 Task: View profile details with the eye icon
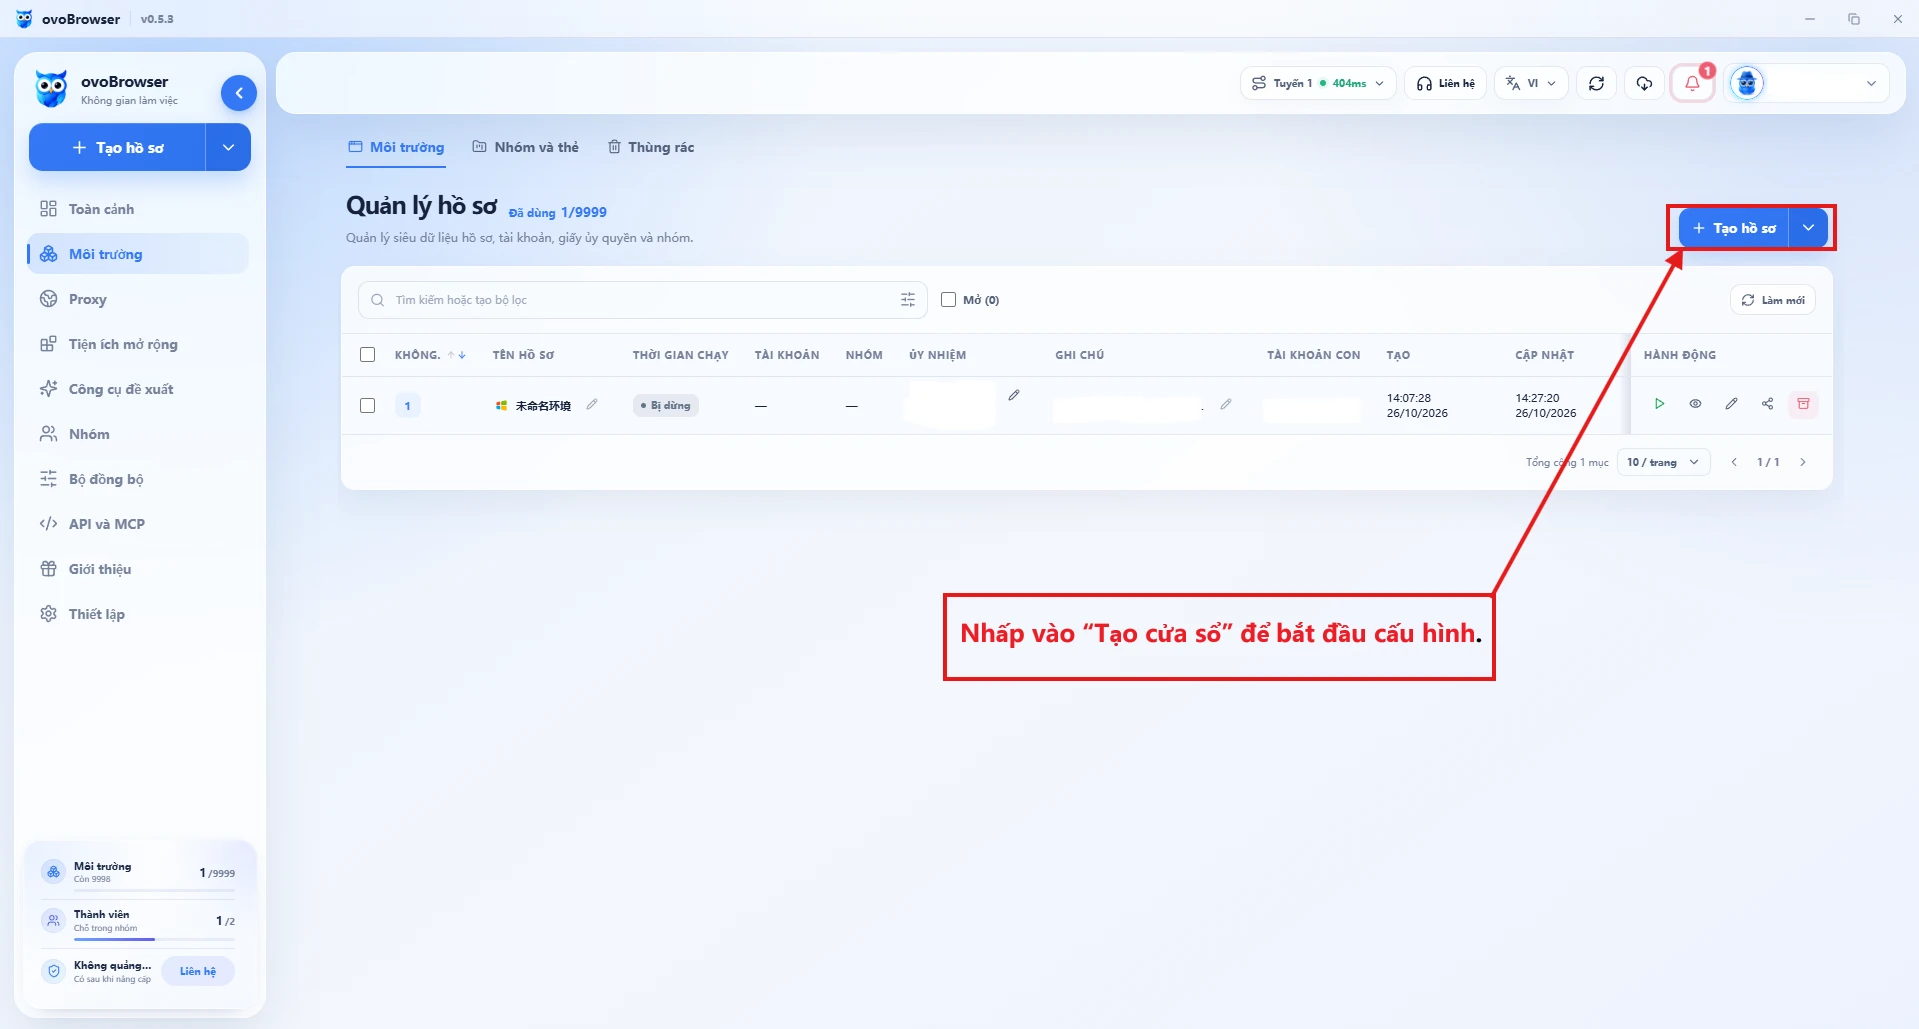point(1695,404)
